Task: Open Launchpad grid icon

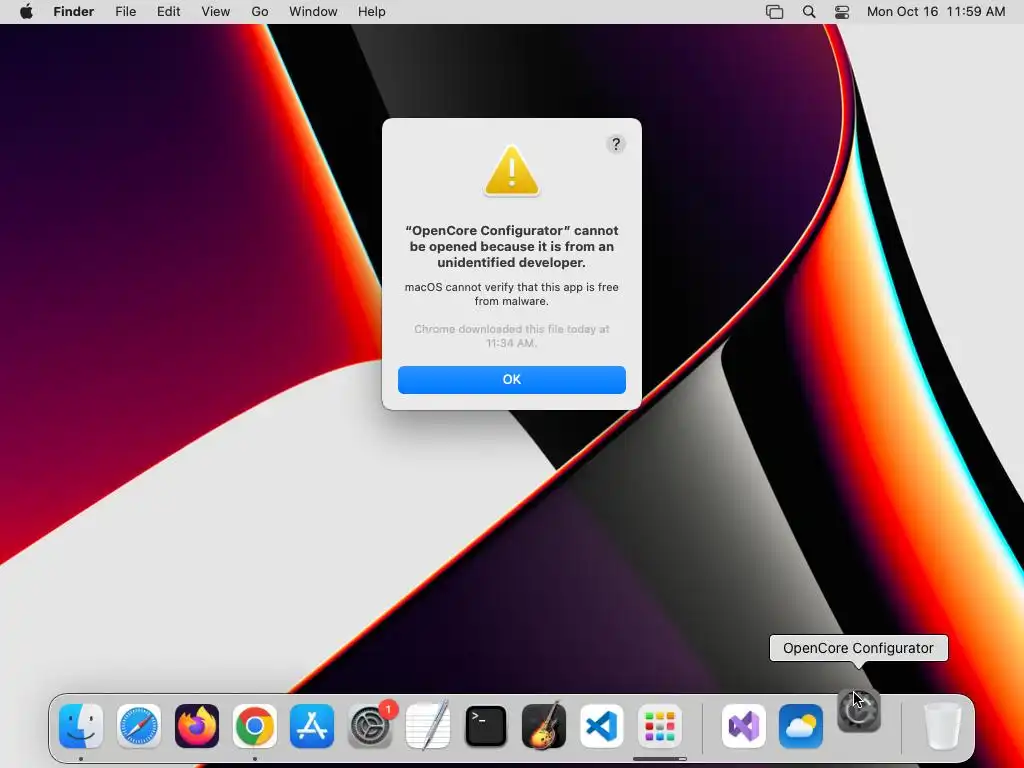Action: [x=660, y=726]
